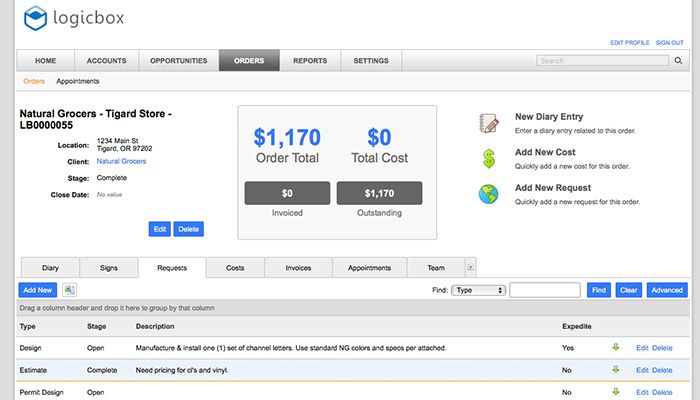The height and width of the screenshot is (400, 700).
Task: Click the search magnifier icon
Action: [x=677, y=61]
